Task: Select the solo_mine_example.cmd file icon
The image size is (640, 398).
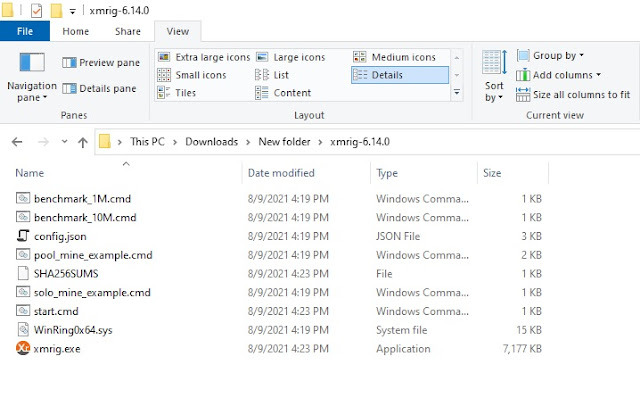Action: point(23,292)
